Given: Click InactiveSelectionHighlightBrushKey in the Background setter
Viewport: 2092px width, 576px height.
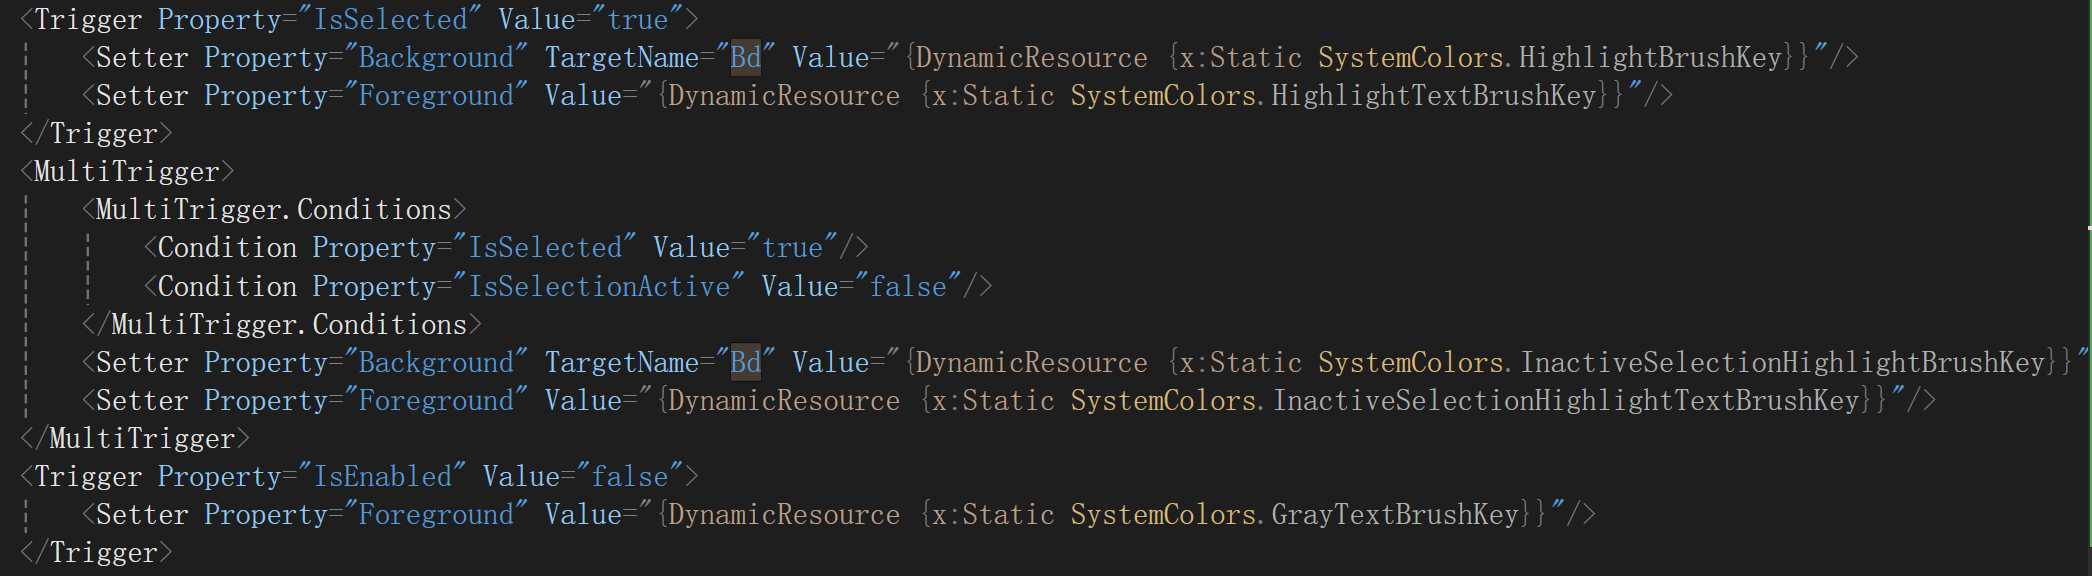Looking at the screenshot, I should pyautogui.click(x=1783, y=363).
